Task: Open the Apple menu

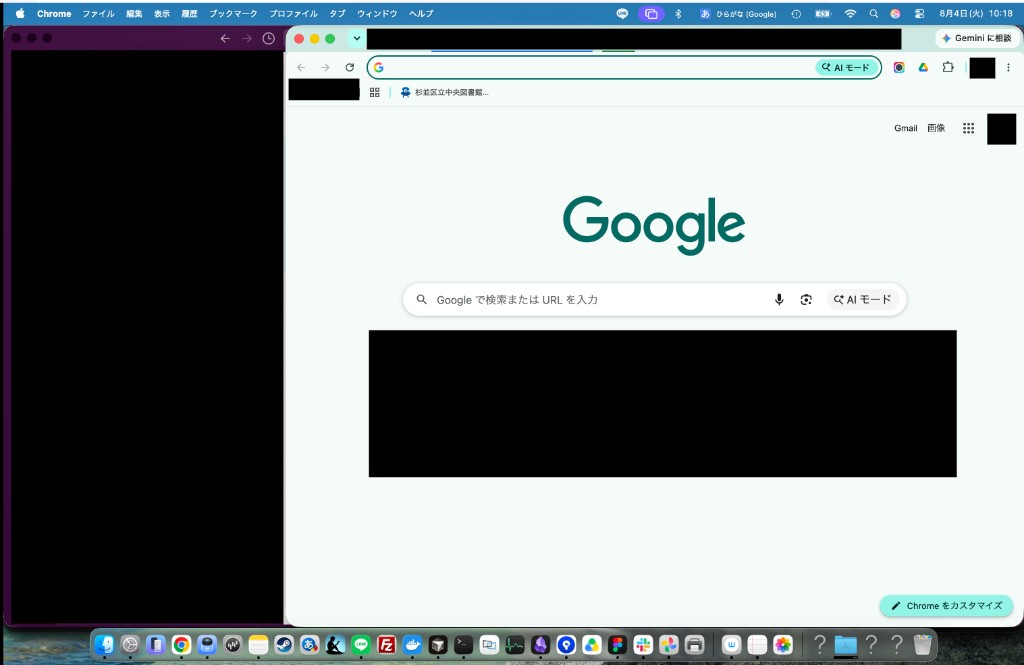Action: (20, 13)
